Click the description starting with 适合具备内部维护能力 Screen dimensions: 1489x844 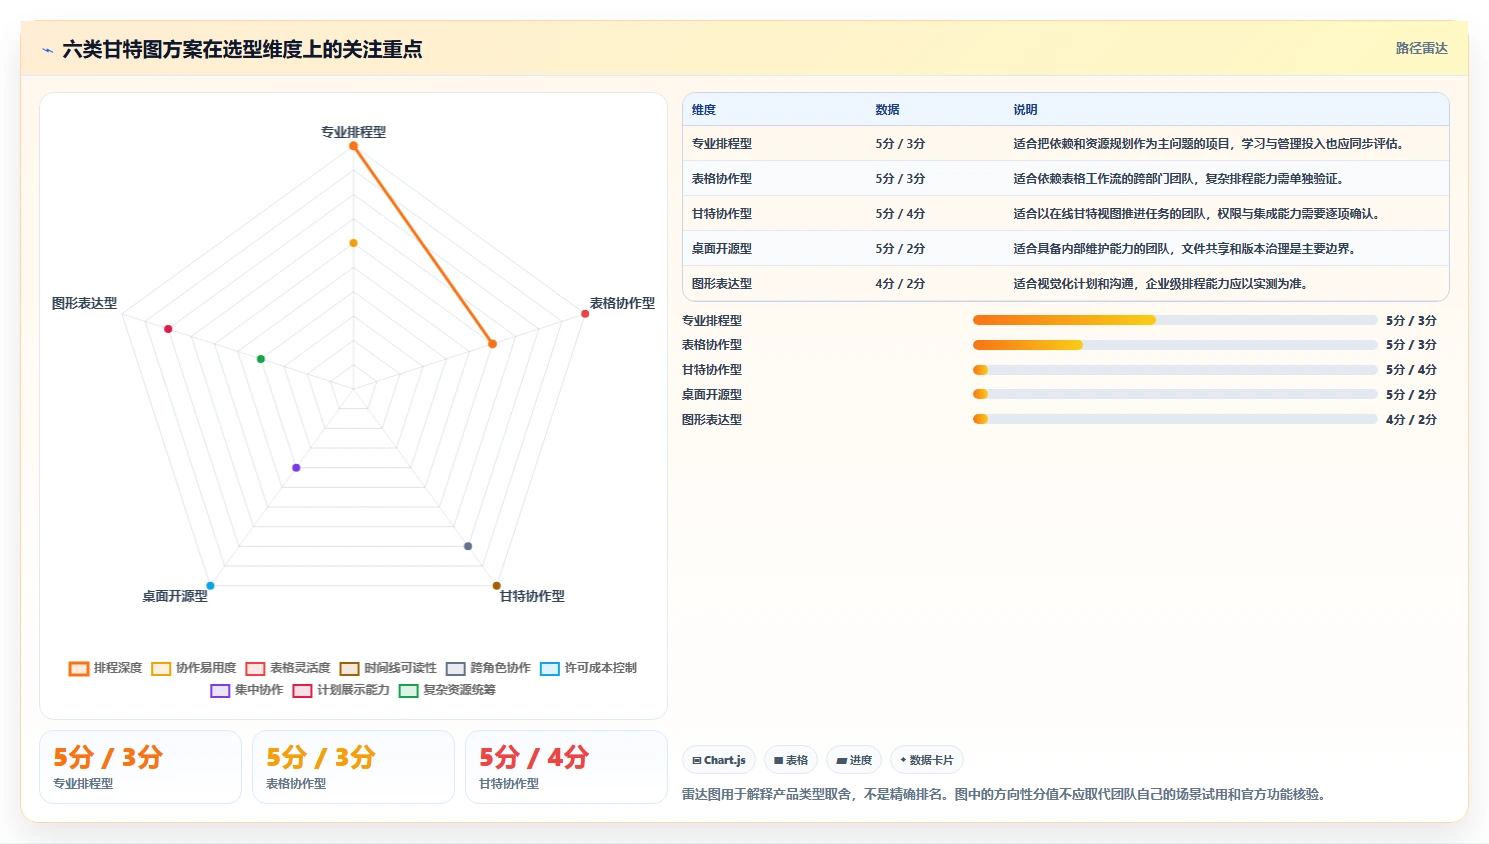point(1184,249)
